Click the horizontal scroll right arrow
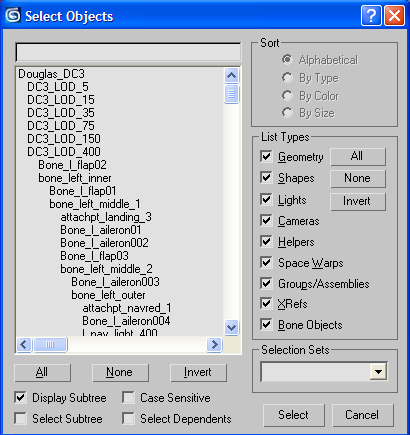Viewport: 410px width, 435px height. (214, 345)
